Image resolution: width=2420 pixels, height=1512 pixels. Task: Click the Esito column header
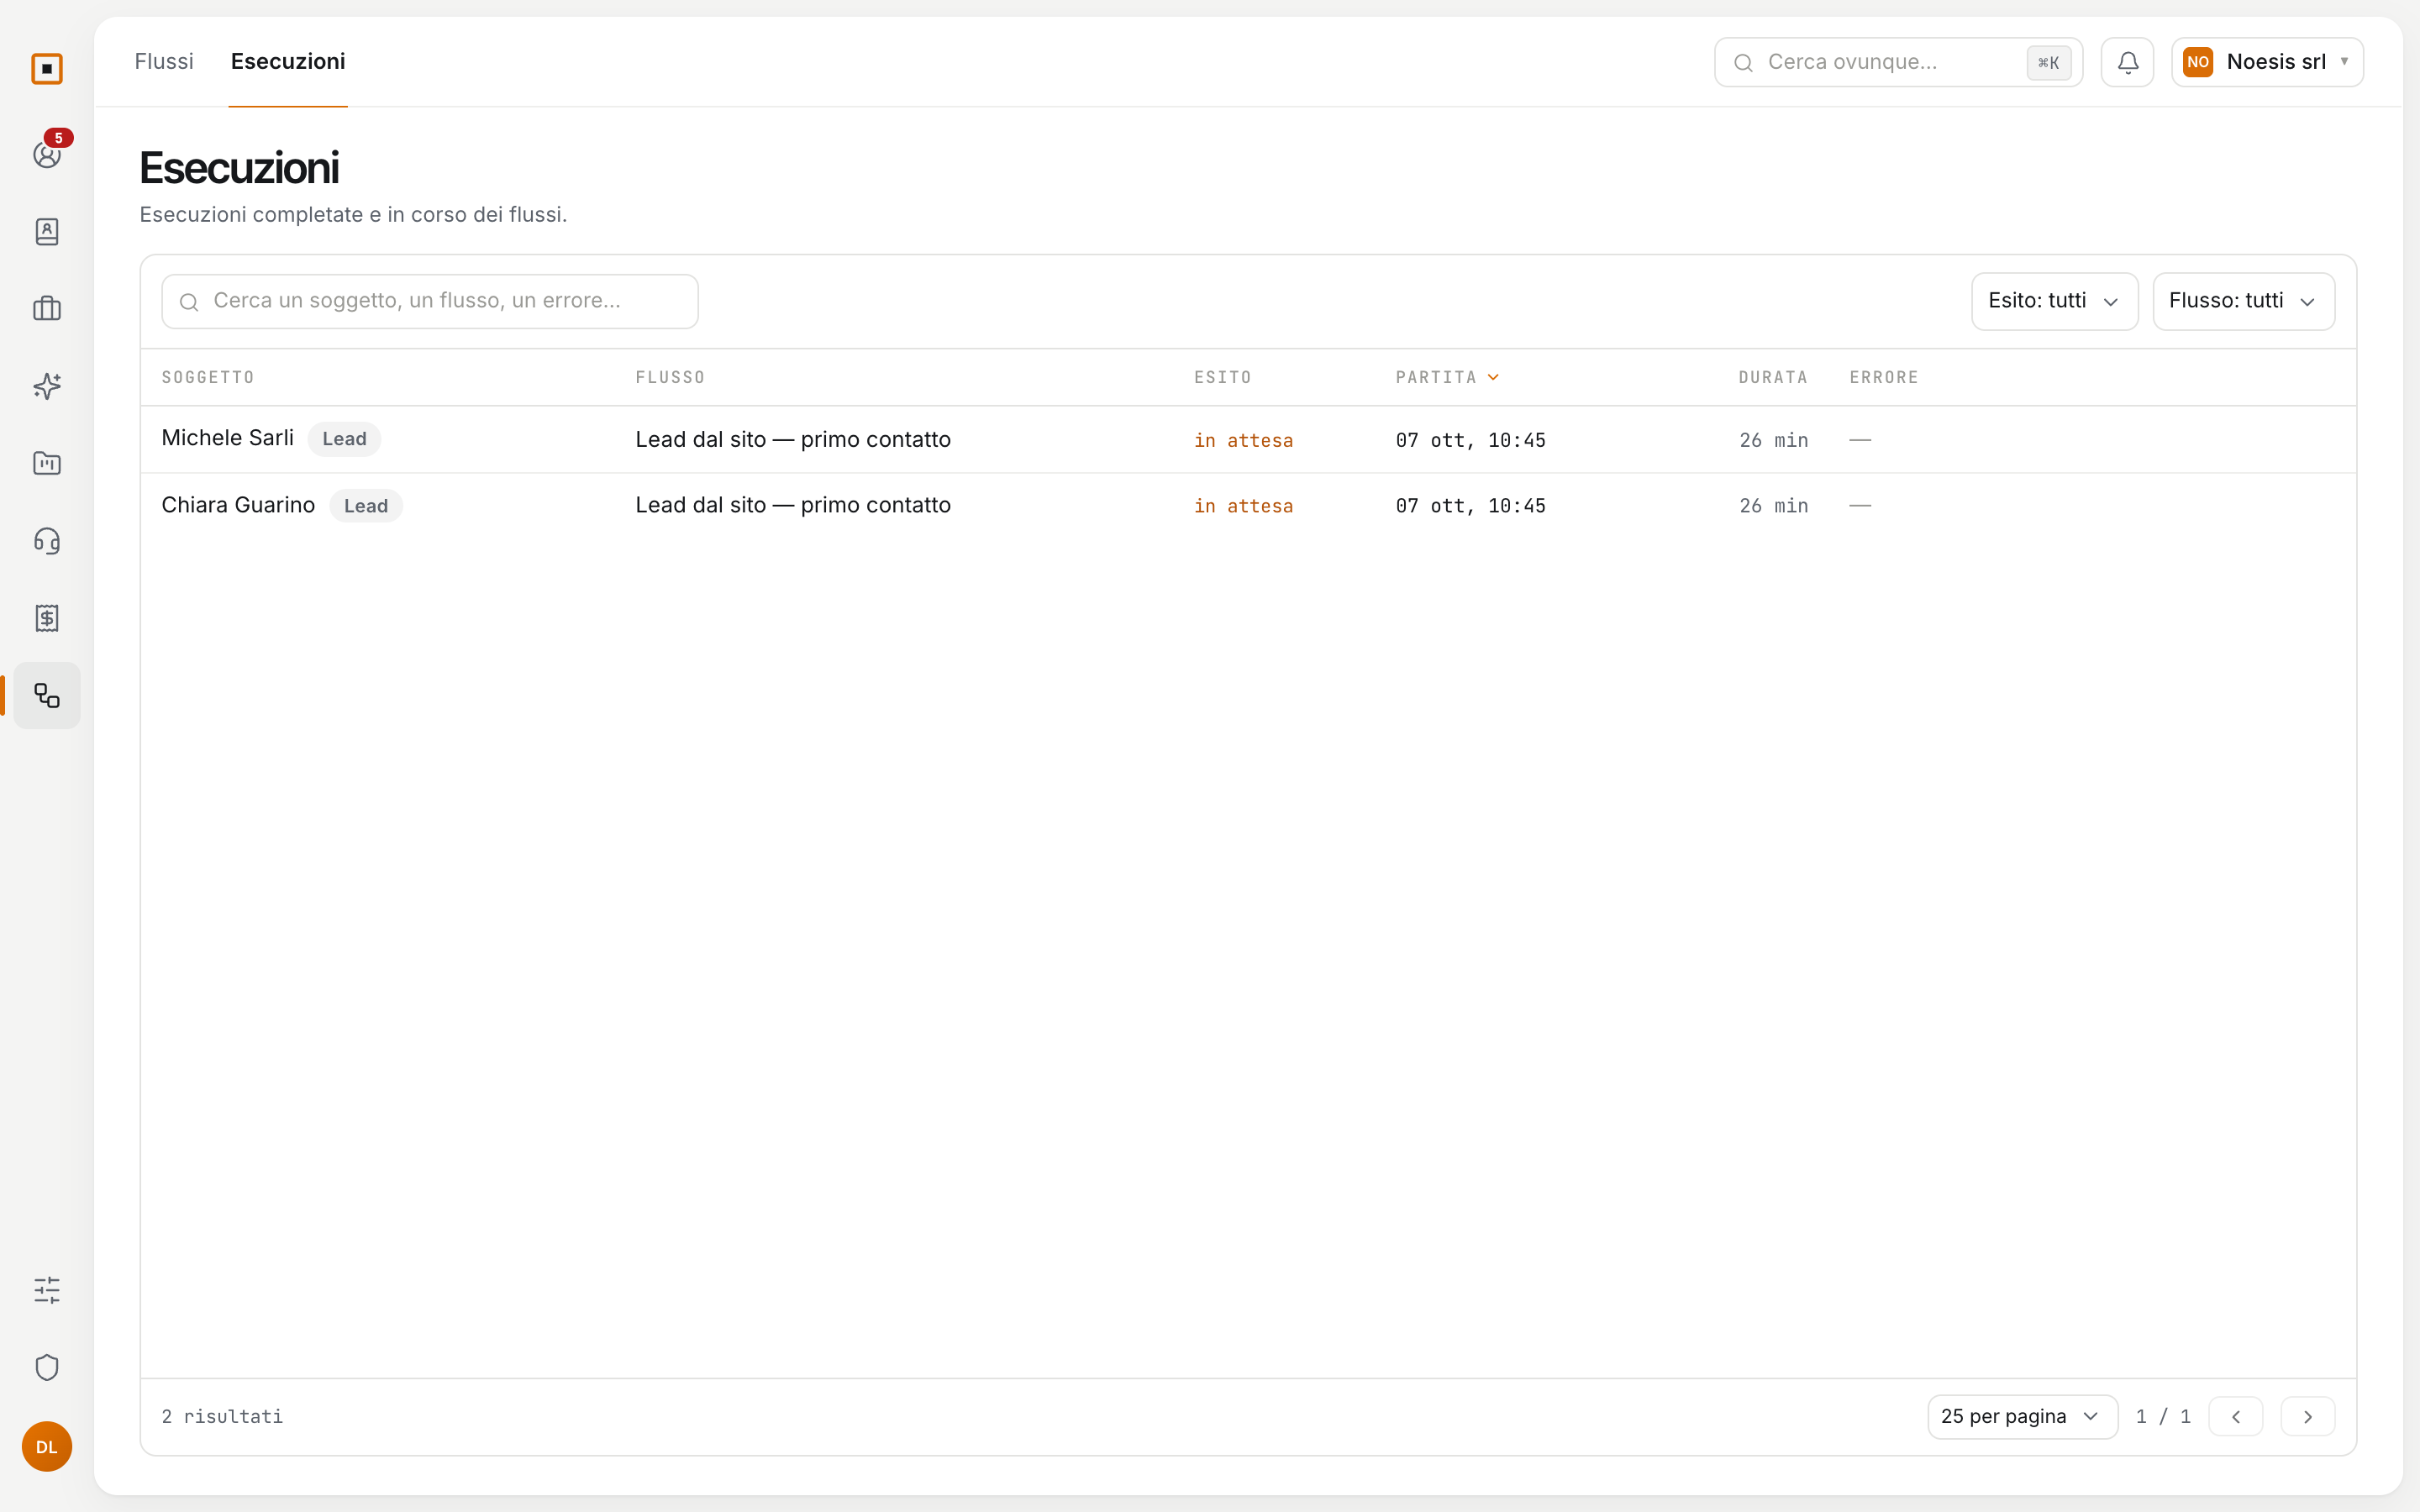pyautogui.click(x=1222, y=377)
